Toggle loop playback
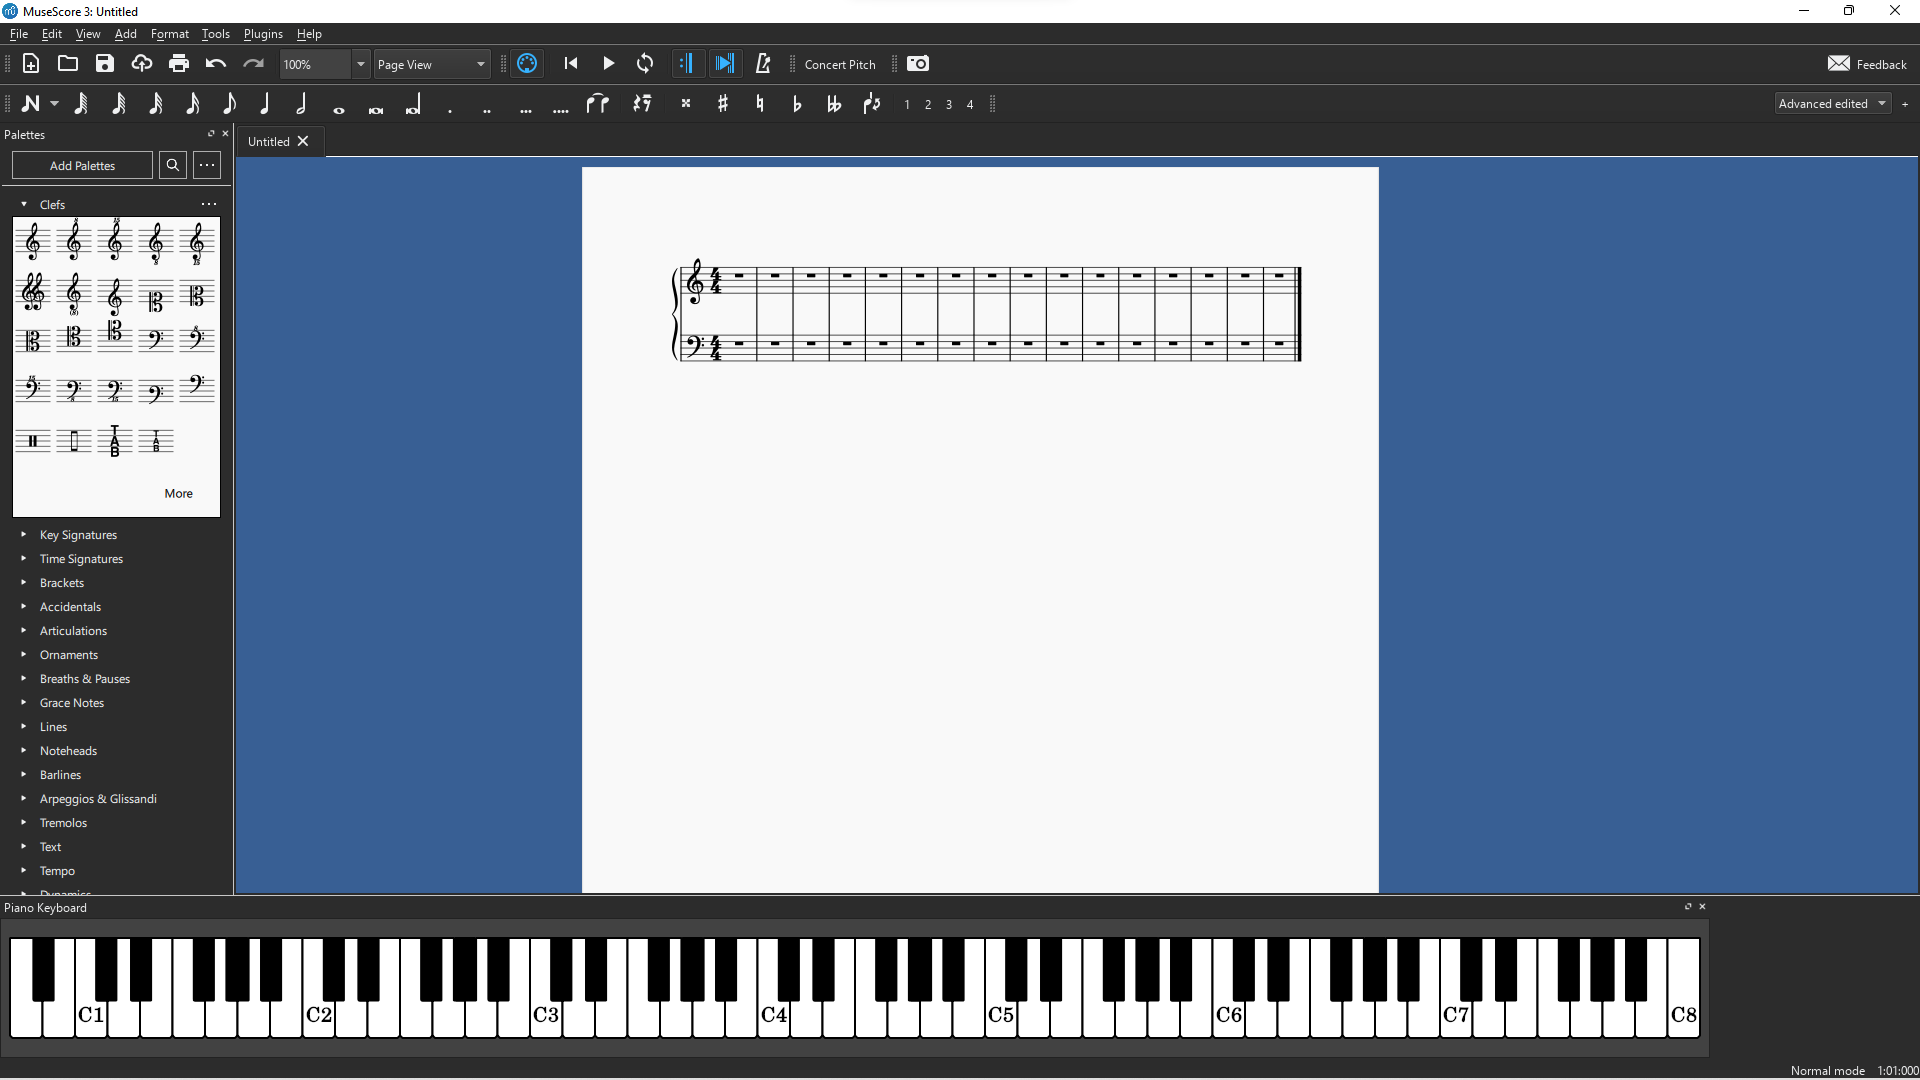The image size is (1920, 1080). (x=645, y=64)
